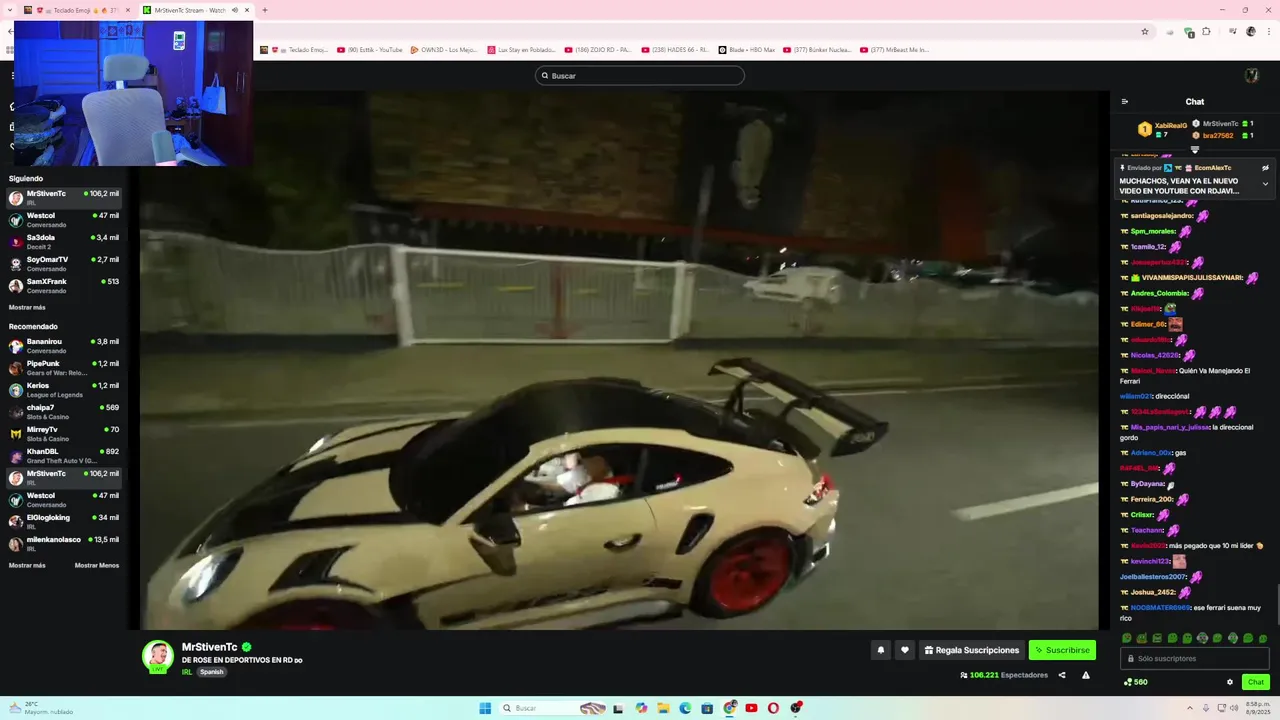Image resolution: width=1280 pixels, height=720 pixels.
Task: Hide the pinned message with crossed-eye icon
Action: [1265, 168]
